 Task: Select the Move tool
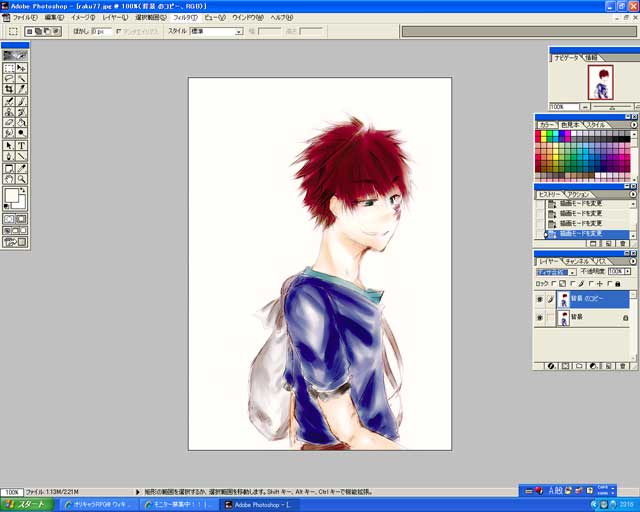pyautogui.click(x=21, y=68)
